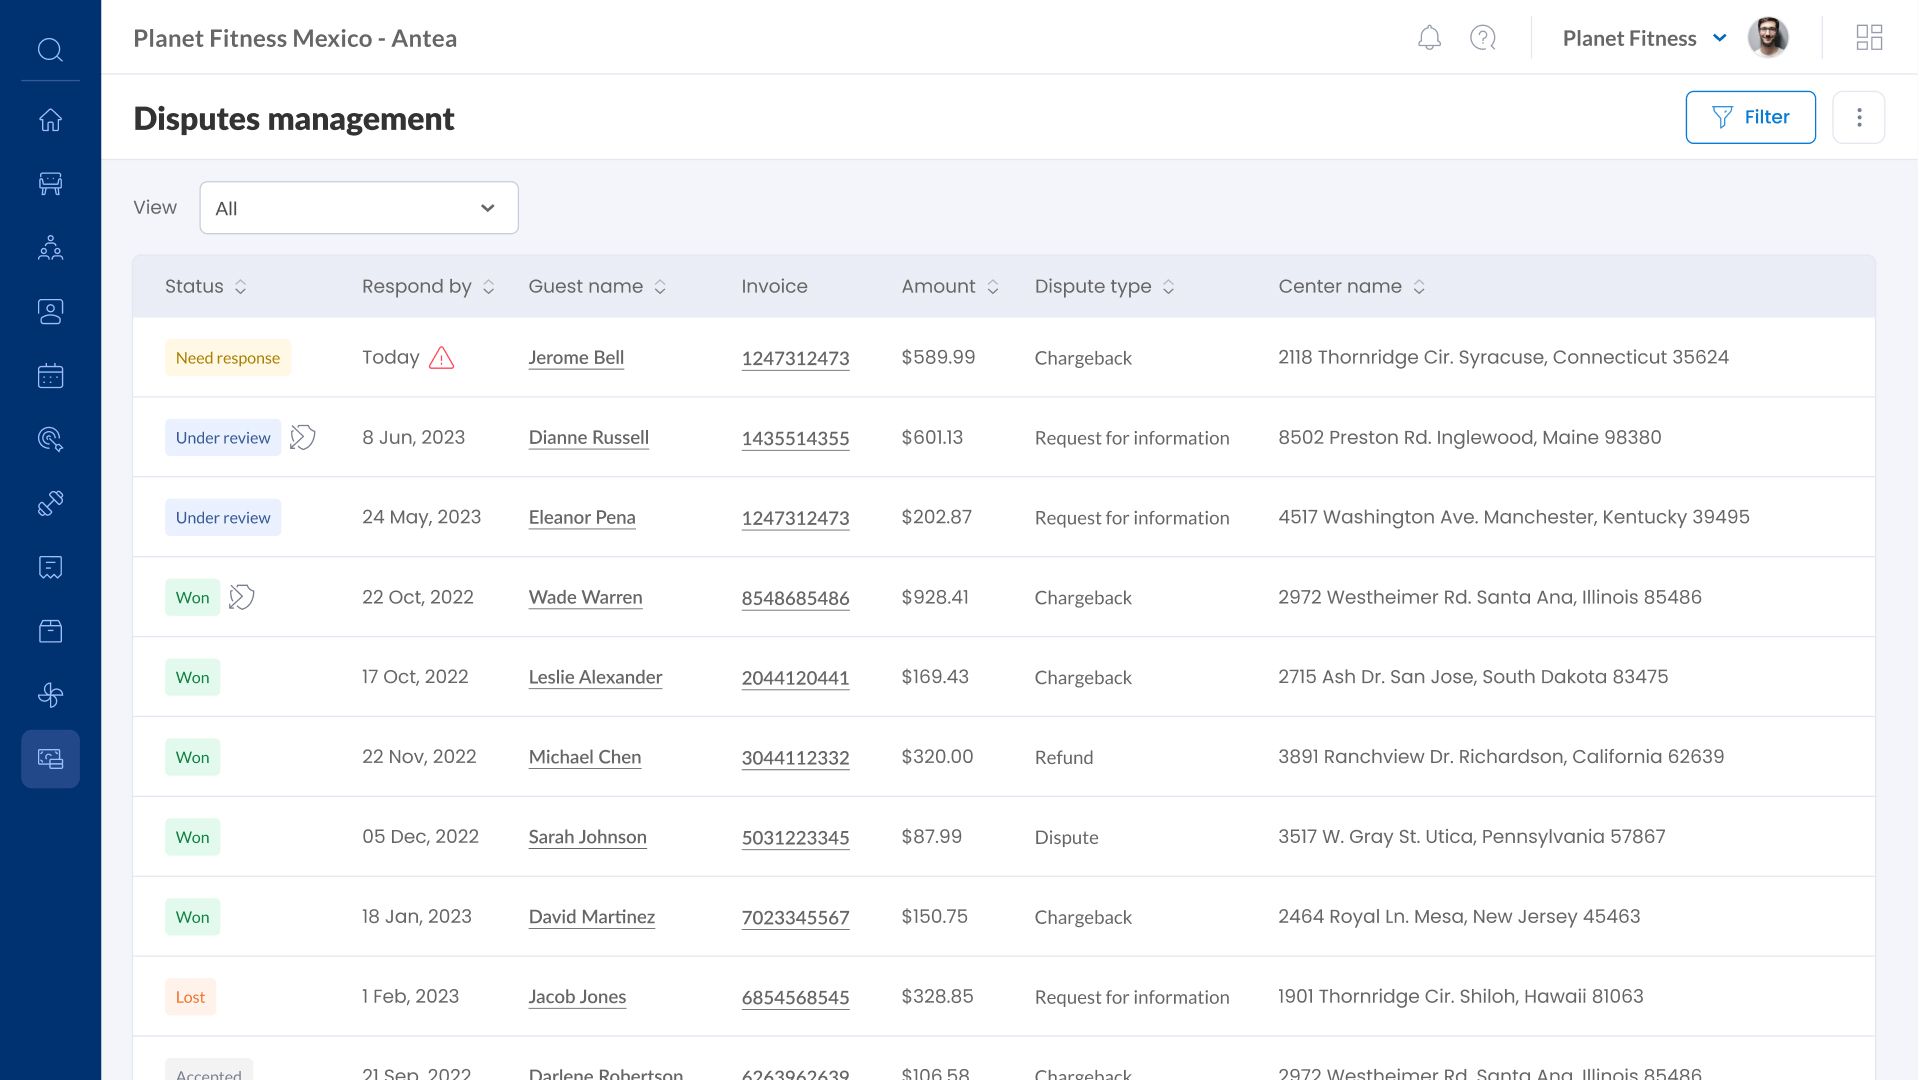
Task: Click the notification bell icon
Action: [1429, 38]
